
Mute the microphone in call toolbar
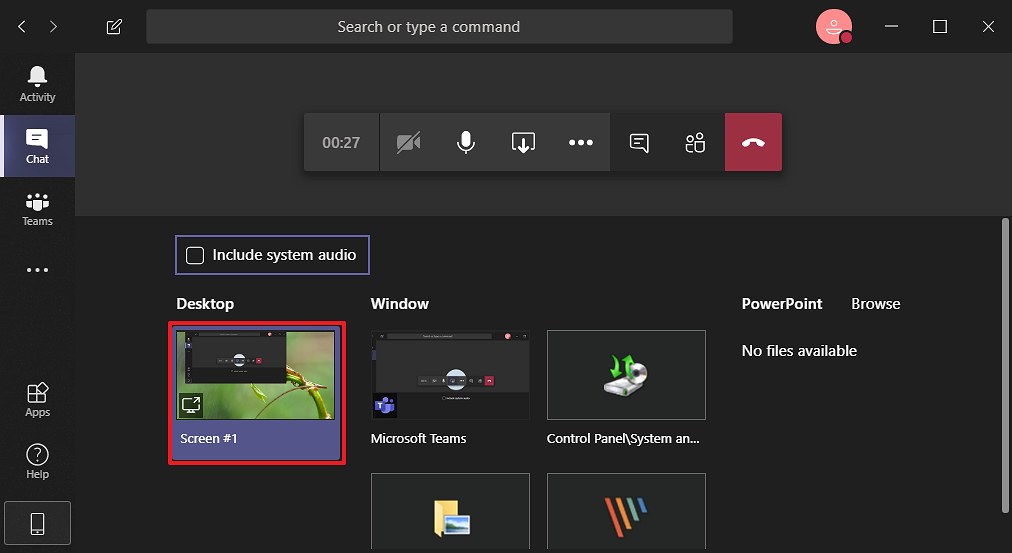click(465, 143)
